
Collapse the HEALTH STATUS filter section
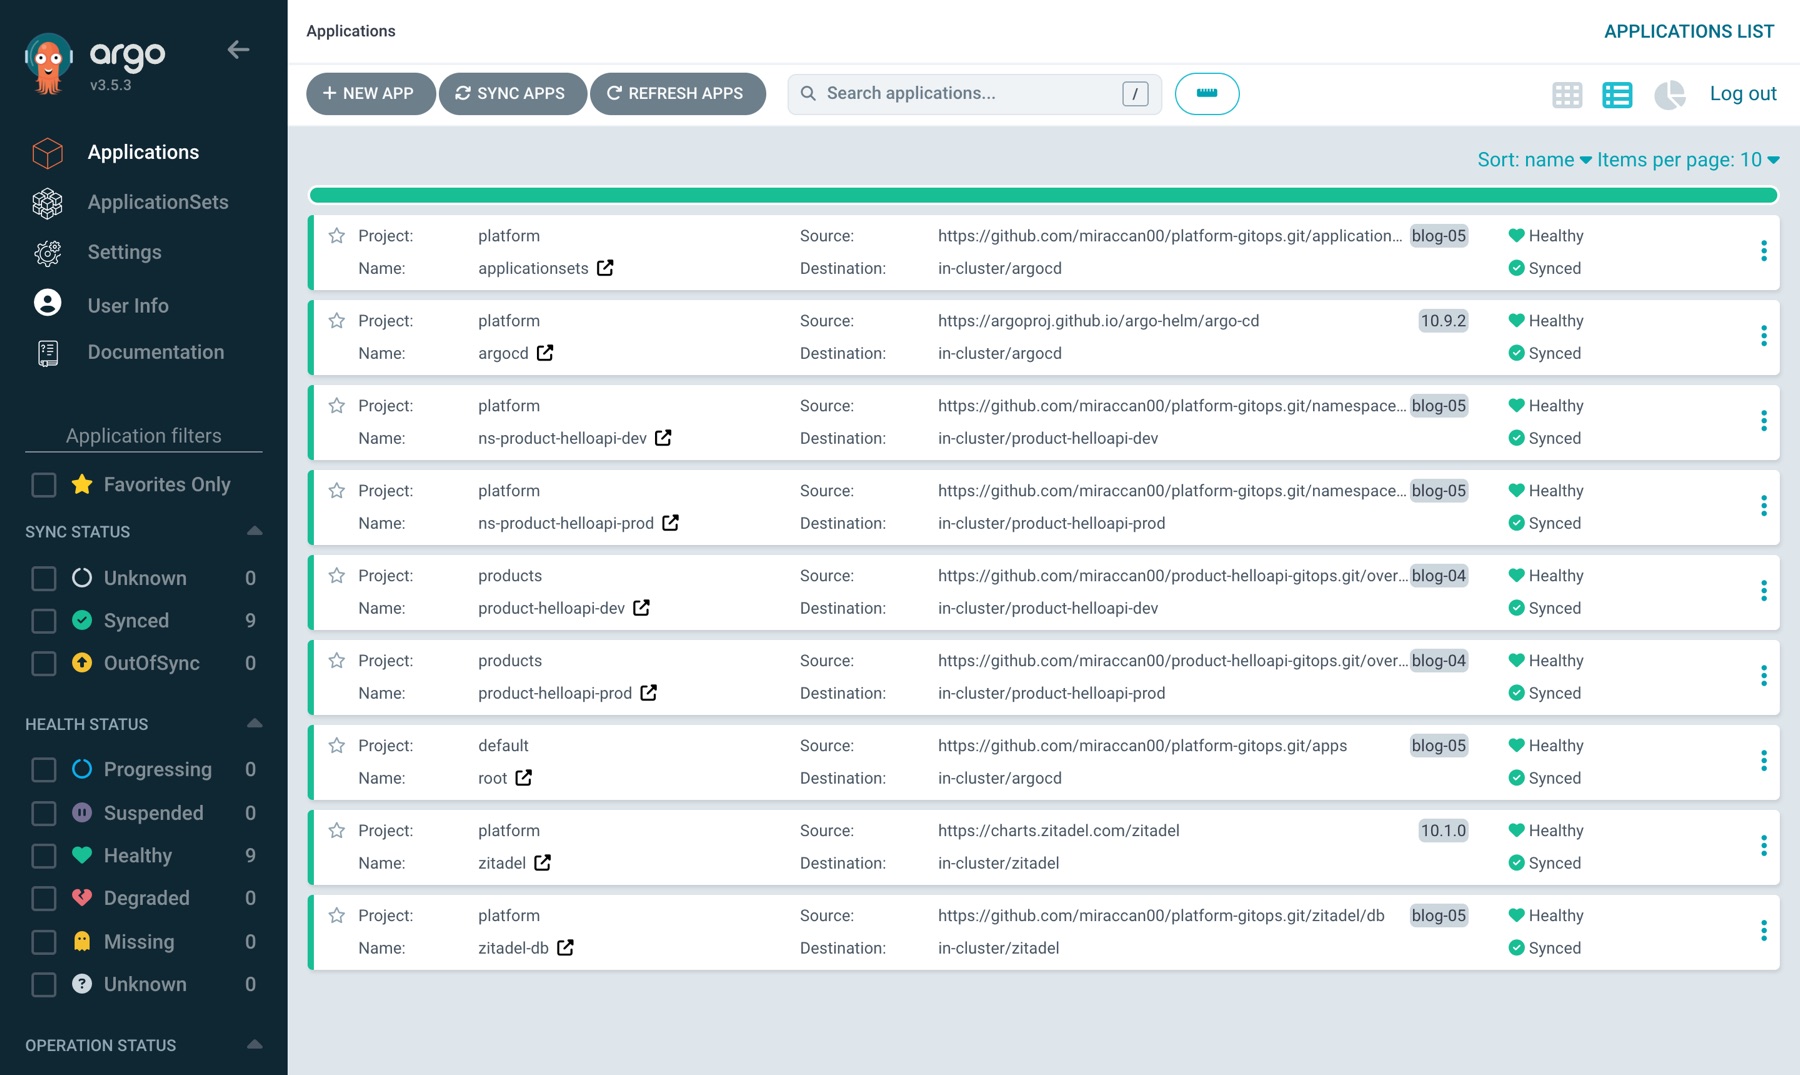254,723
